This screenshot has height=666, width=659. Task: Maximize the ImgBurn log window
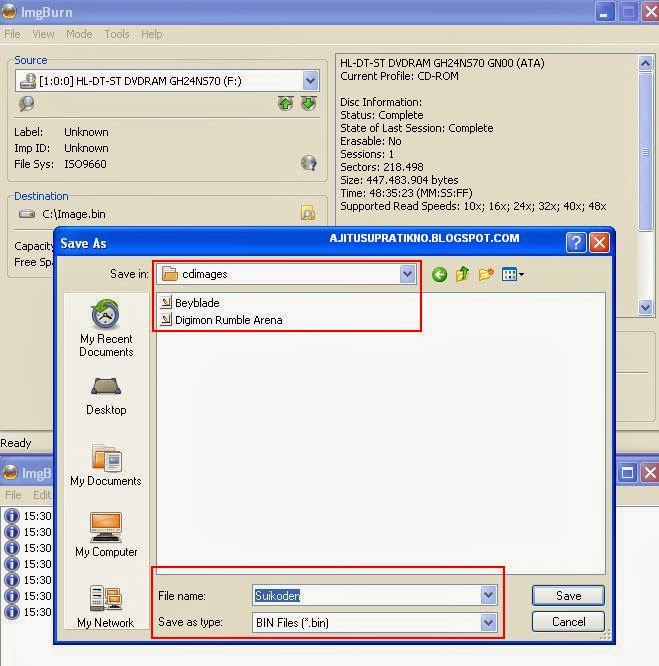tap(627, 472)
